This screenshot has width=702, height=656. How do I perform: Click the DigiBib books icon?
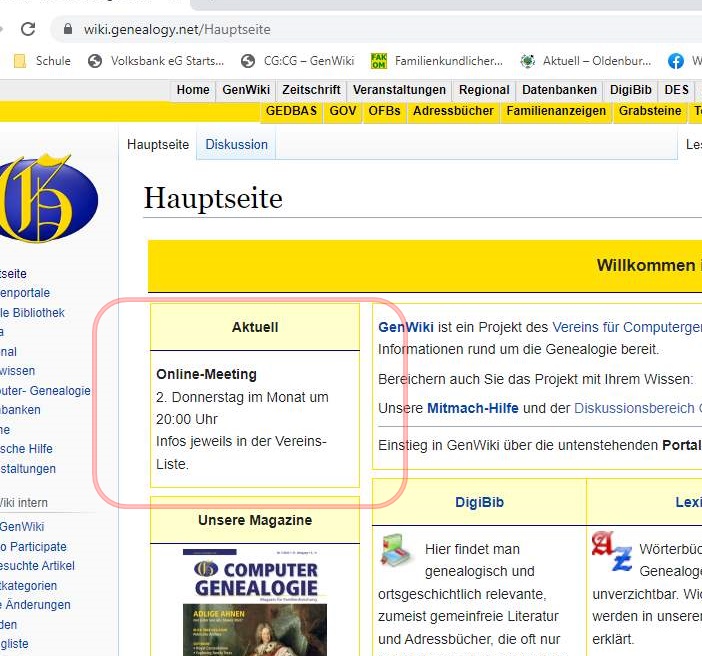(x=395, y=550)
